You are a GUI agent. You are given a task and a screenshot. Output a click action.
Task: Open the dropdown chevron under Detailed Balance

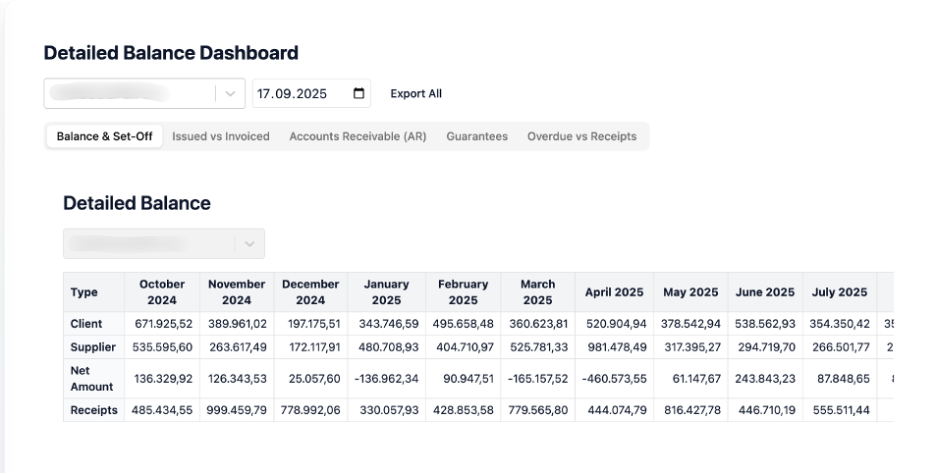pos(249,244)
